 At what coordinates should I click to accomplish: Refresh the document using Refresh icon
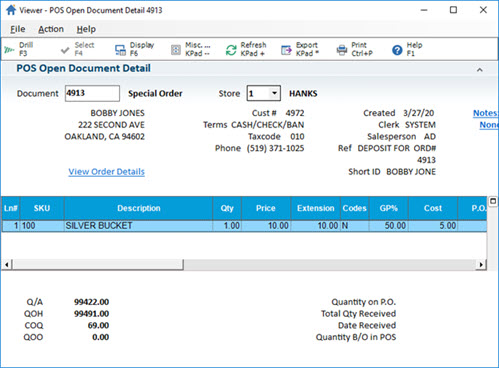(231, 50)
